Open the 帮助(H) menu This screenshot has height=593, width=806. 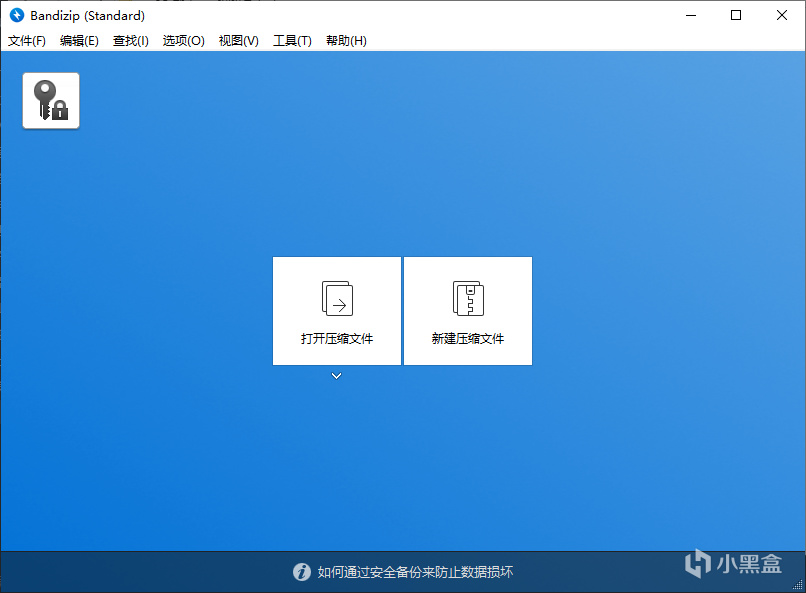tap(346, 41)
